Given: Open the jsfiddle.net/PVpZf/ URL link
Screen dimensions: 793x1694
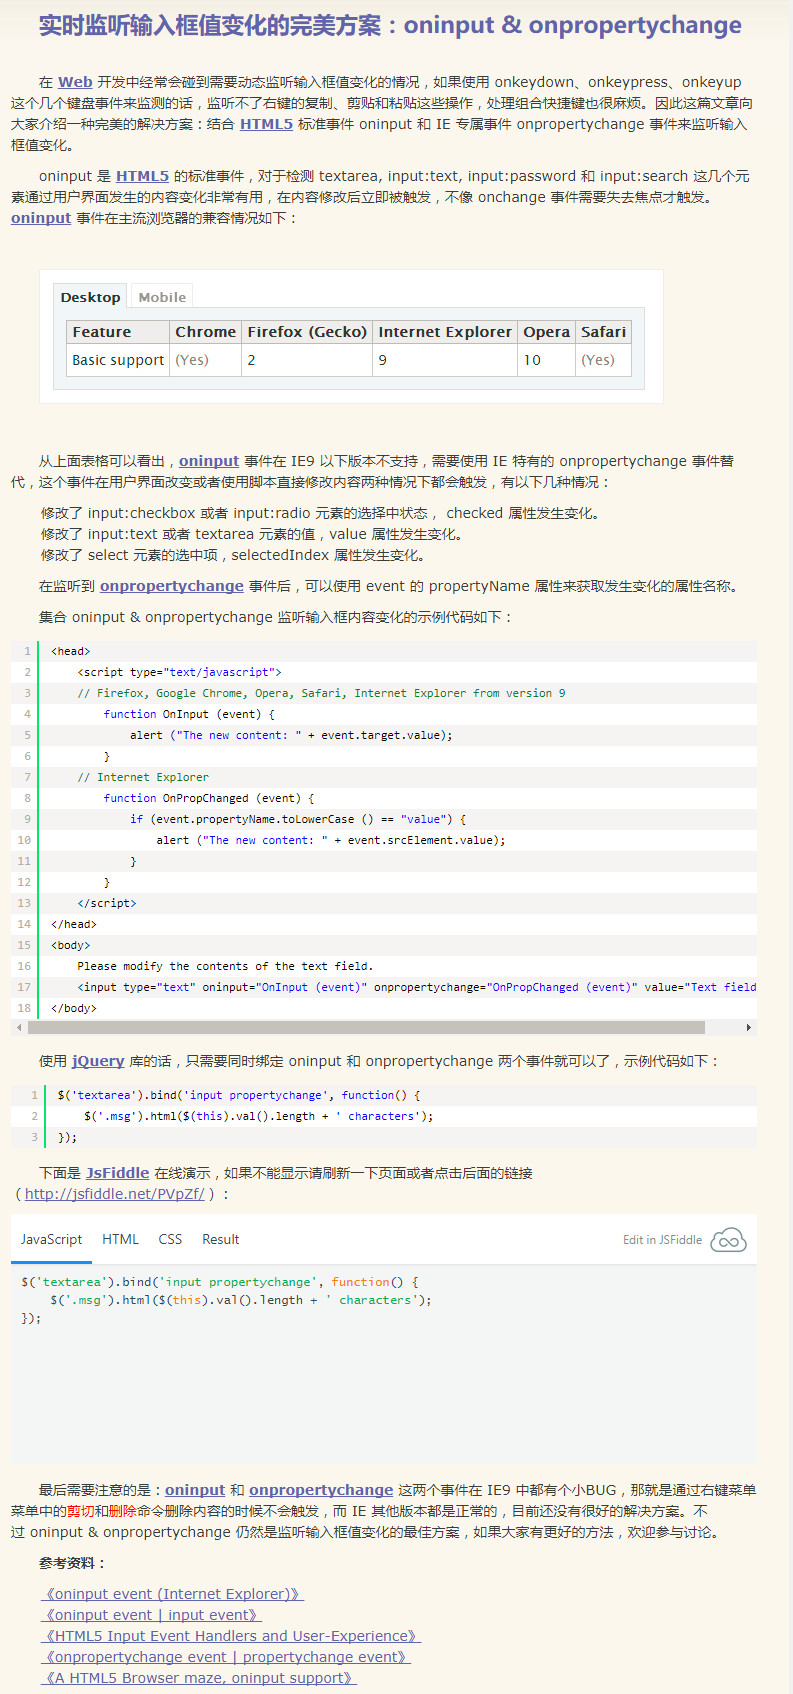Looking at the screenshot, I should (x=115, y=1194).
